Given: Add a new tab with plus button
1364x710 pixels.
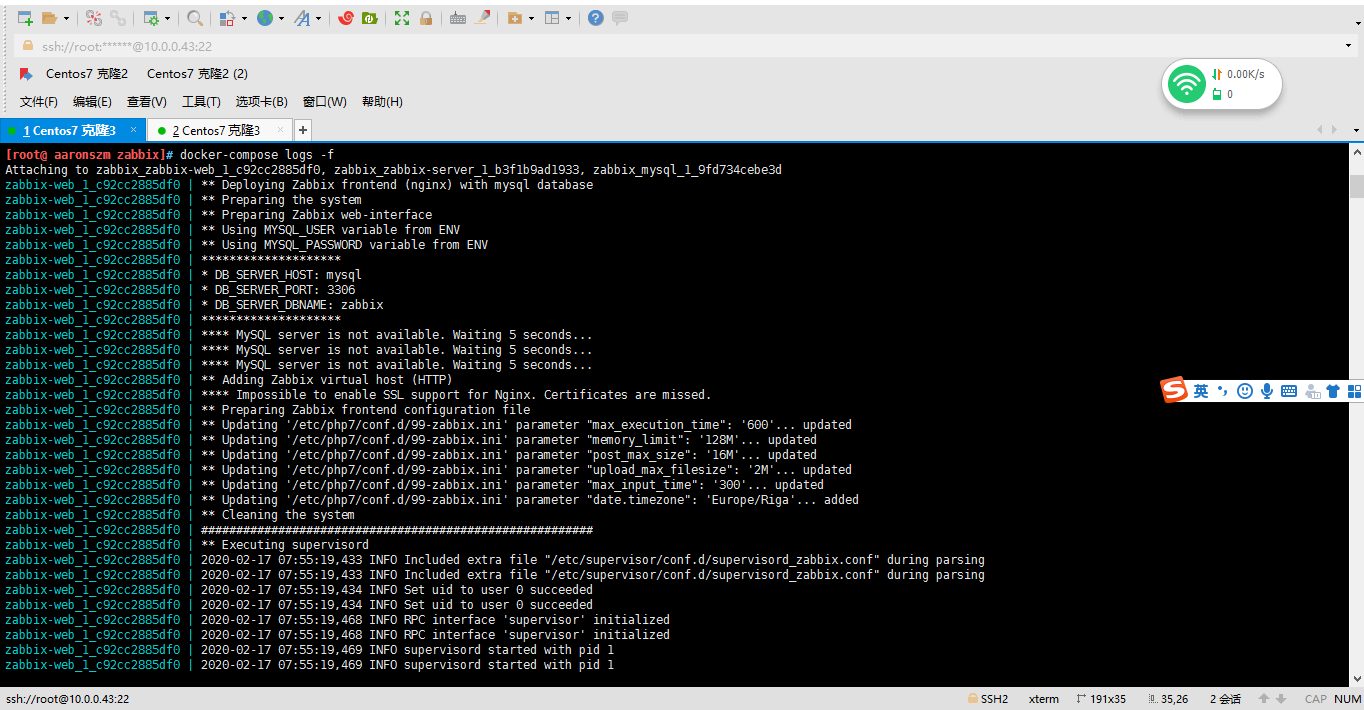Looking at the screenshot, I should pos(303,130).
